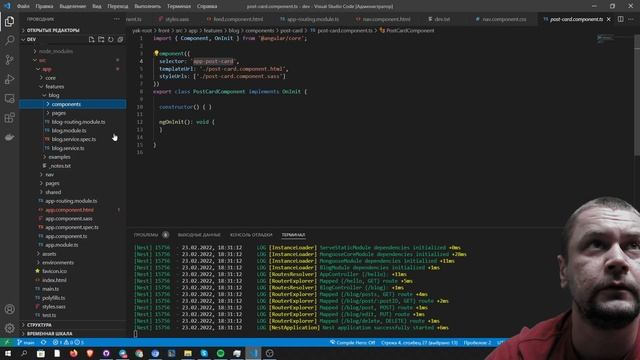Expand the components folder

point(66,104)
